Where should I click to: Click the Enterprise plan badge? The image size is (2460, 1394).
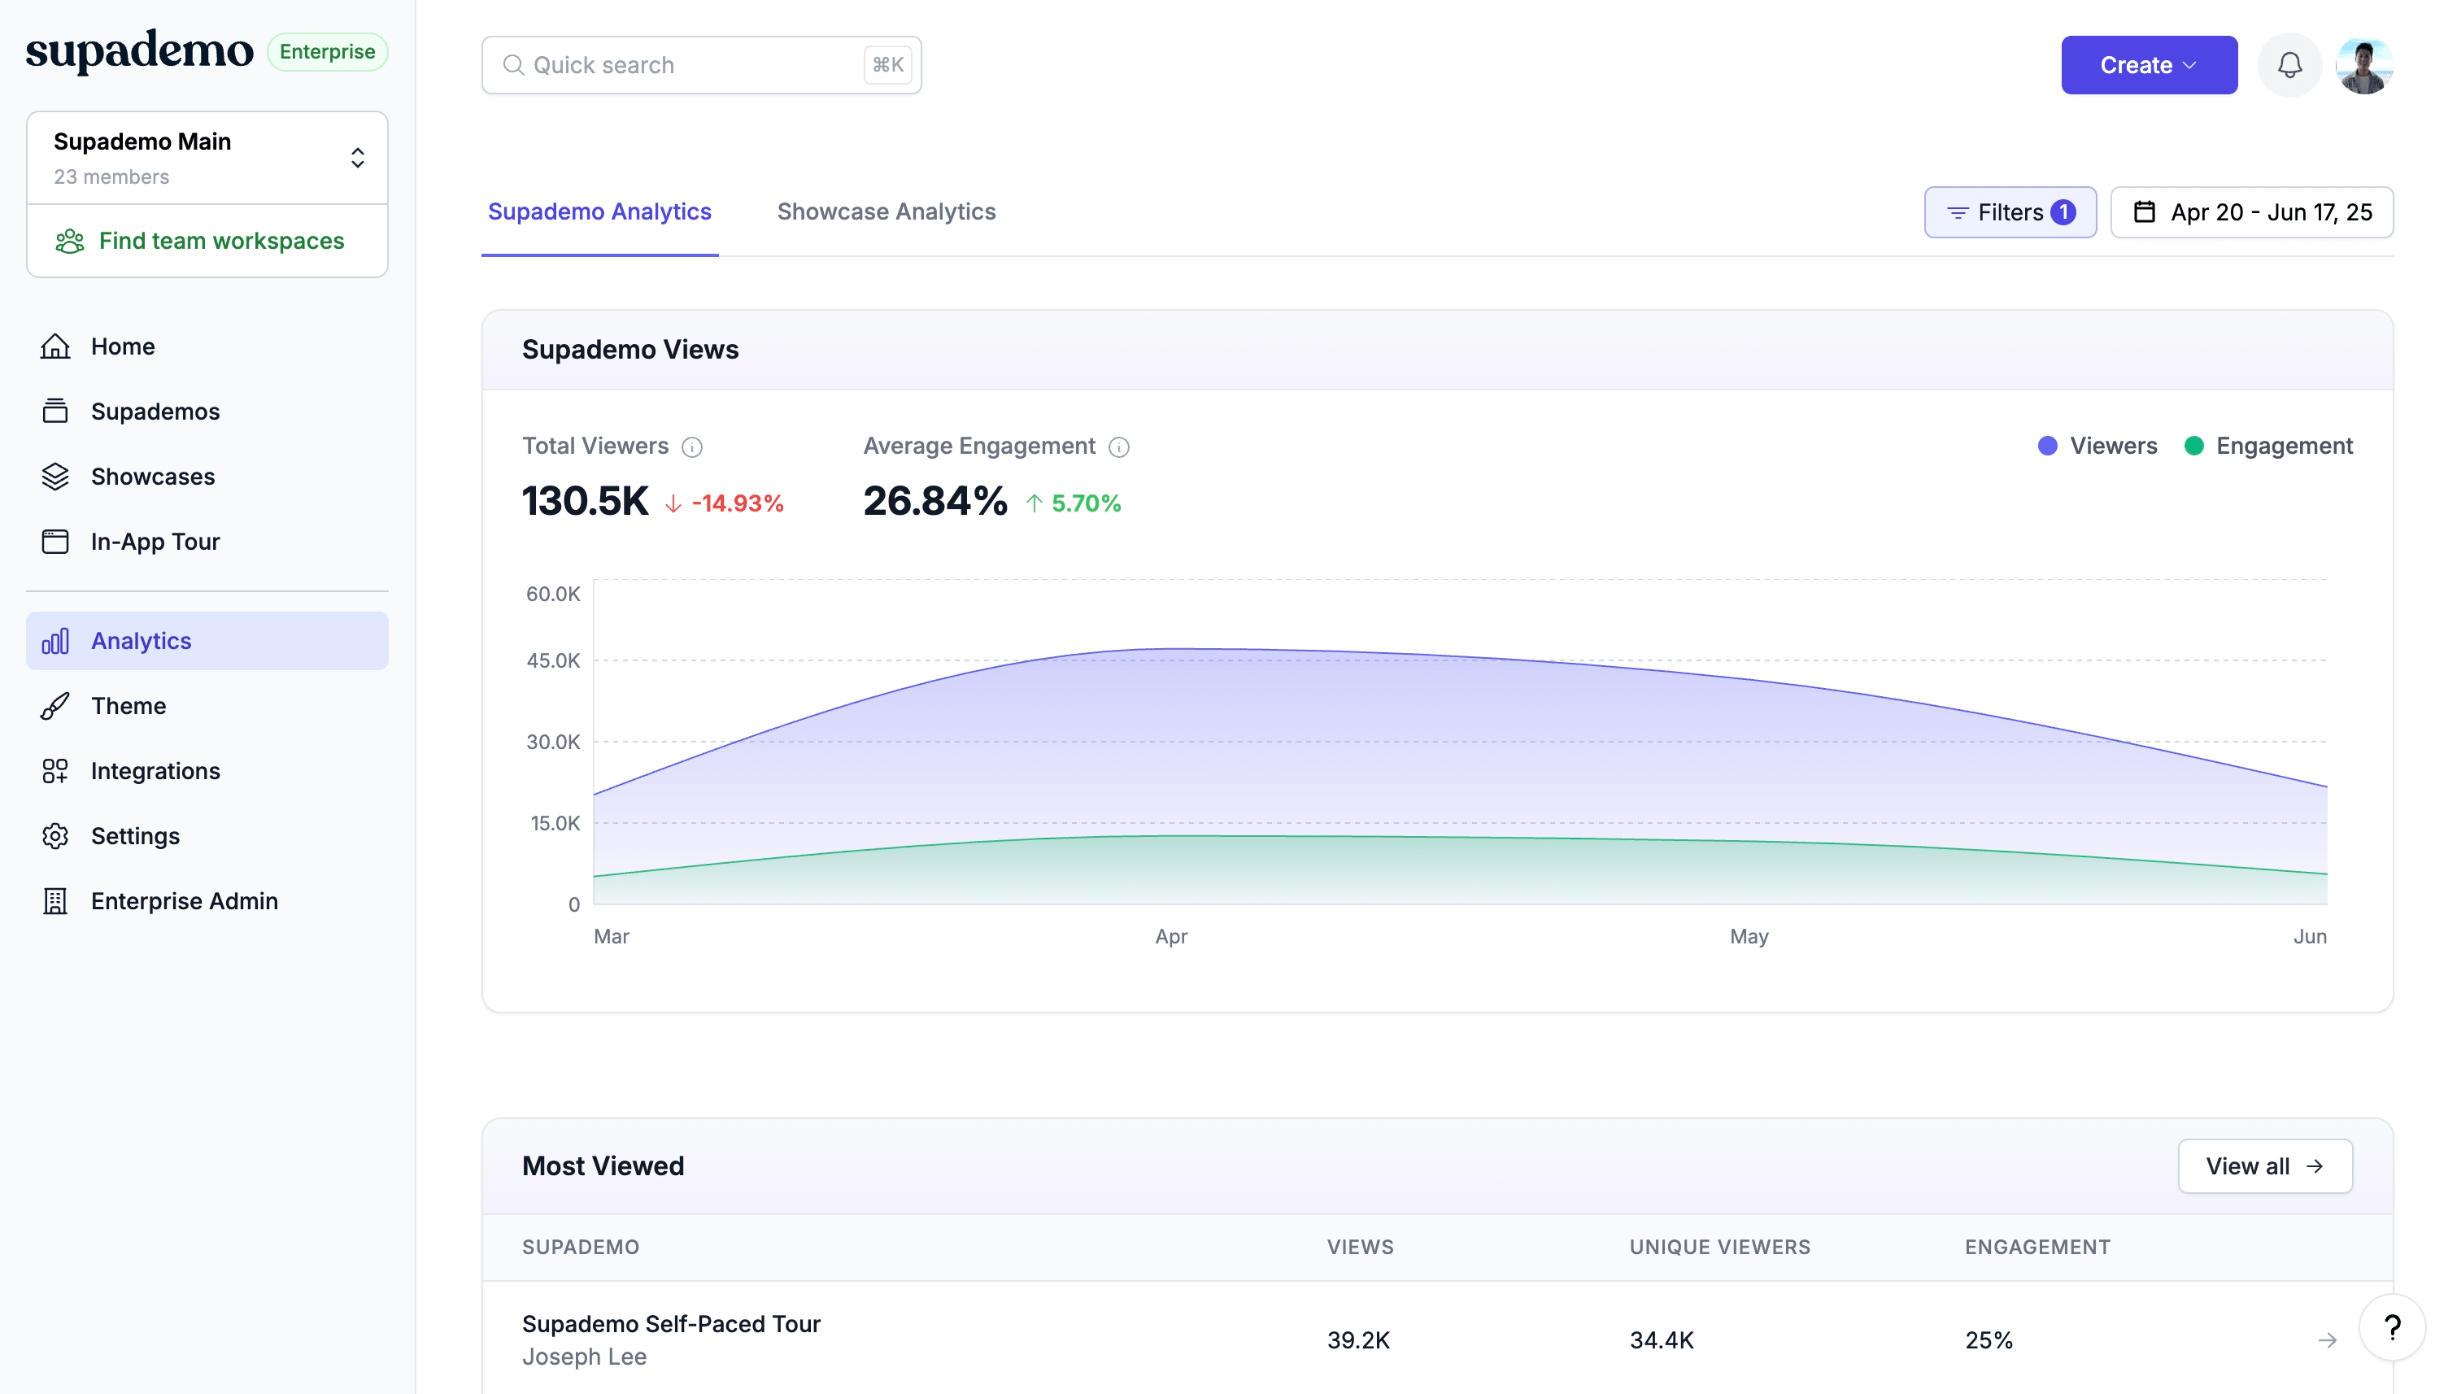click(327, 52)
